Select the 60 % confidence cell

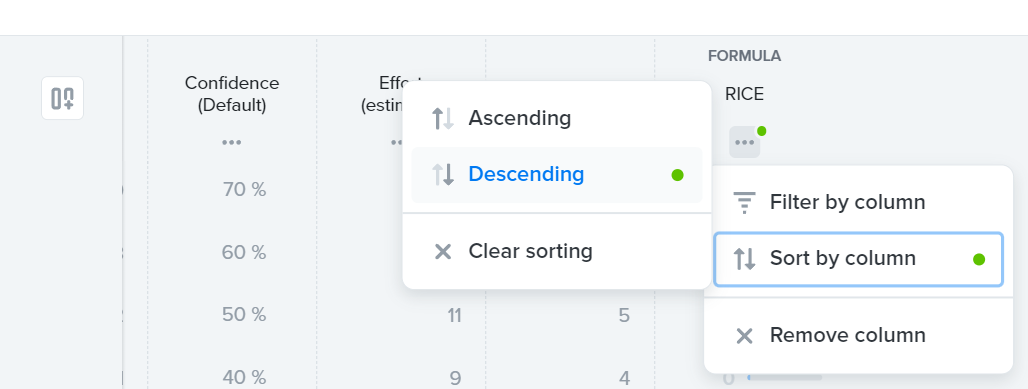coord(244,253)
